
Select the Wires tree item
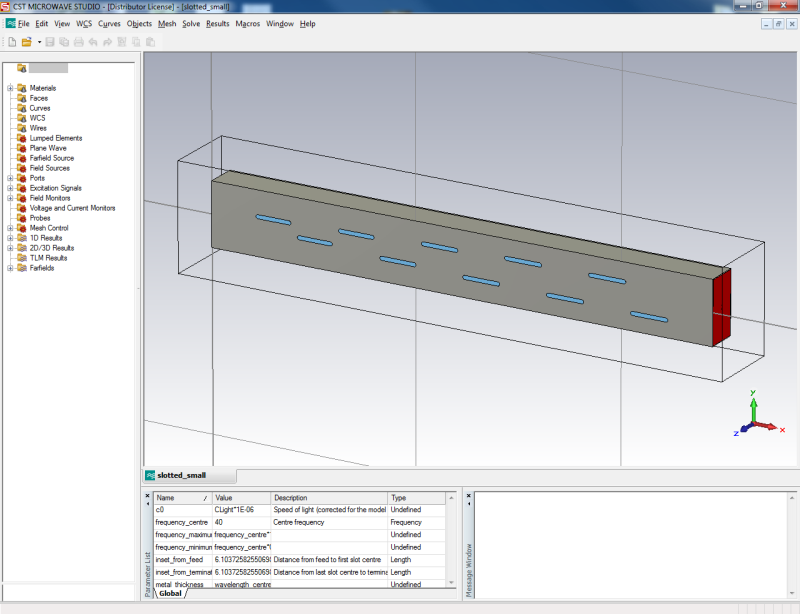tap(38, 128)
